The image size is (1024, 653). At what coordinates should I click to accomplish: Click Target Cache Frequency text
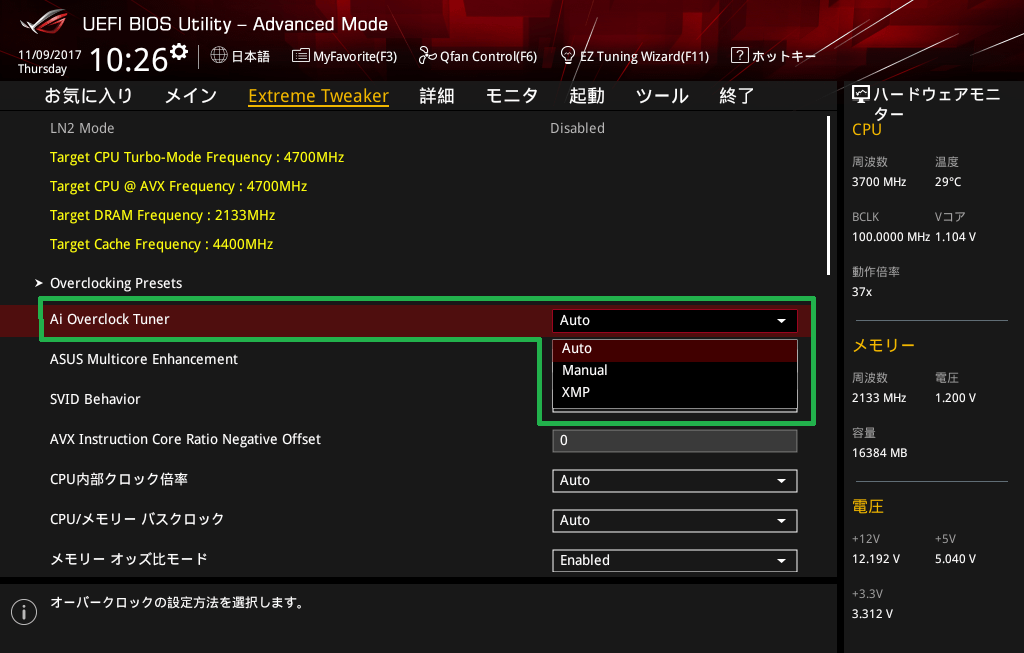(x=161, y=244)
